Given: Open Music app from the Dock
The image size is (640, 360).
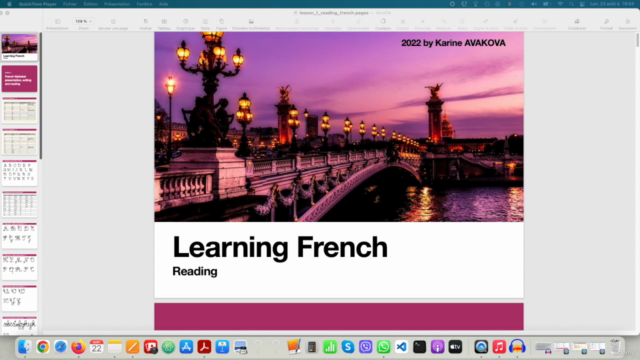Looking at the screenshot, I should pyautogui.click(x=499, y=347).
